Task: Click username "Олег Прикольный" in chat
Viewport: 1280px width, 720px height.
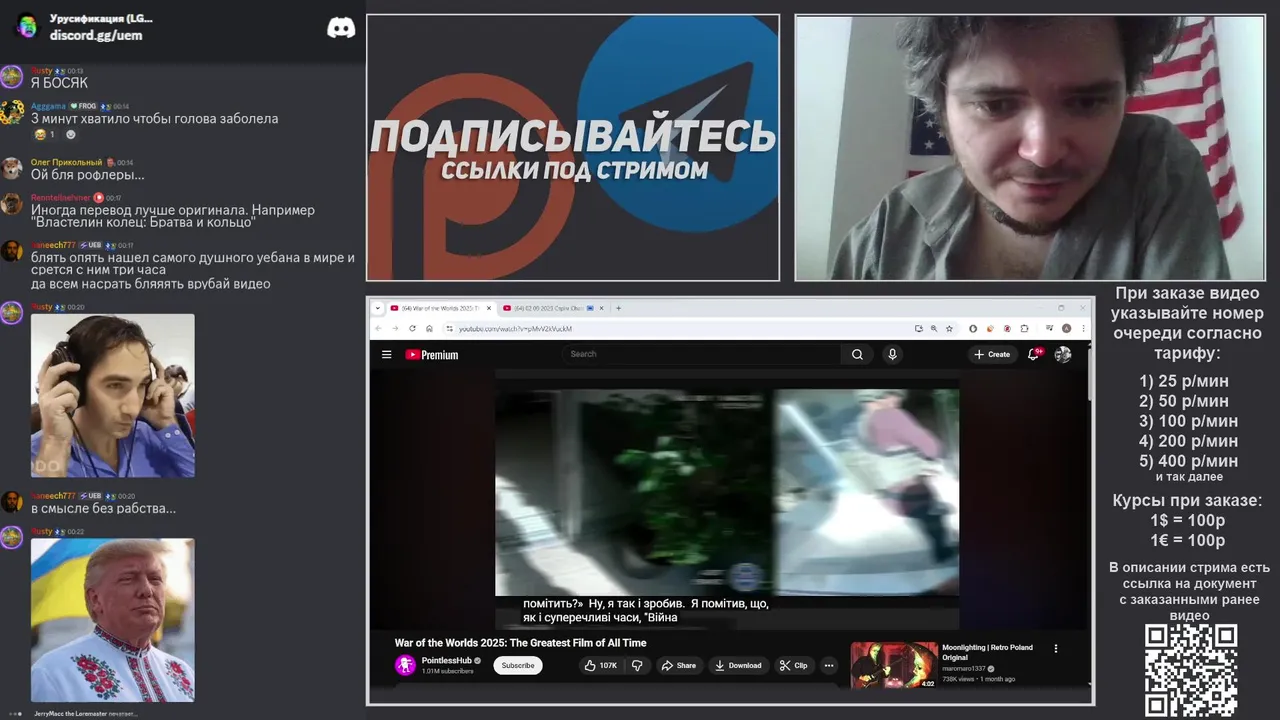Action: pos(66,162)
